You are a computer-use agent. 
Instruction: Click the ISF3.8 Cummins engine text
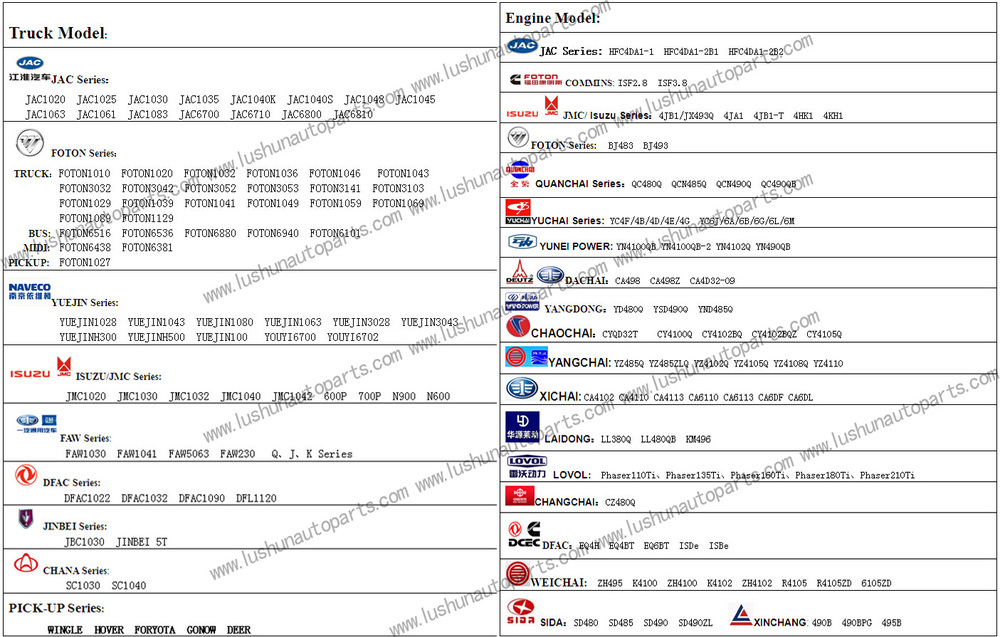point(673,83)
